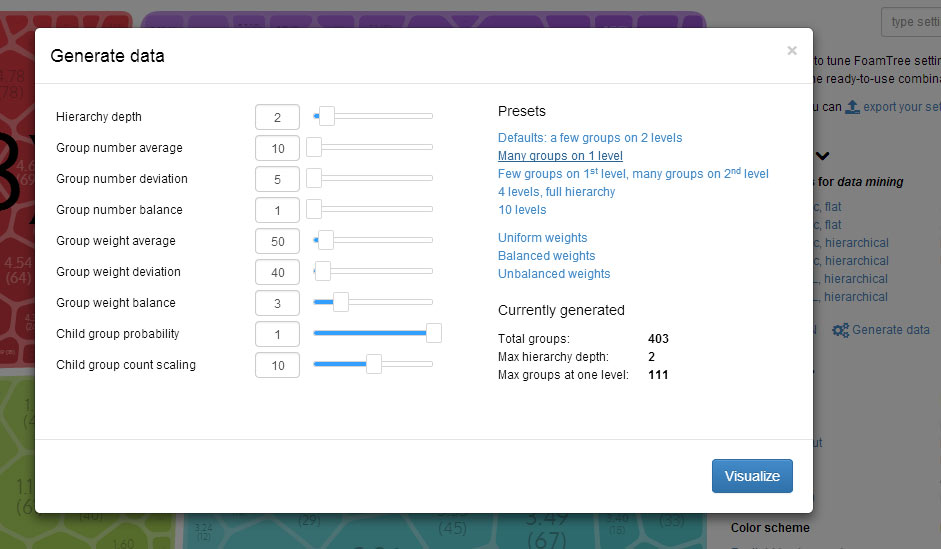
Task: Click the export settings upload icon
Action: tap(852, 106)
